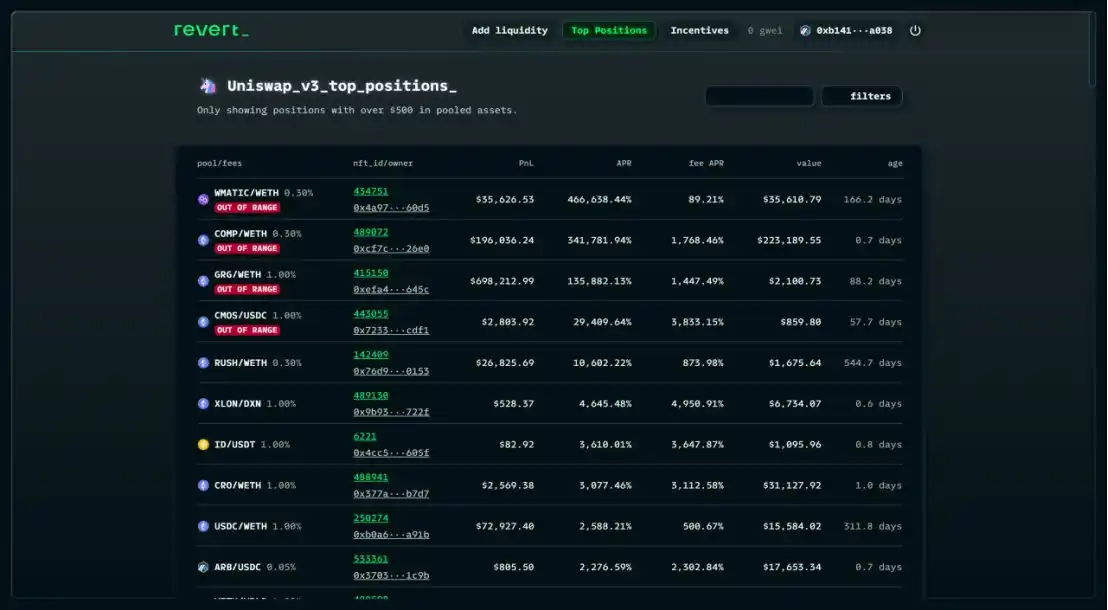Click the revert_ logo
The width and height of the screenshot is (1108, 610).
click(211, 30)
